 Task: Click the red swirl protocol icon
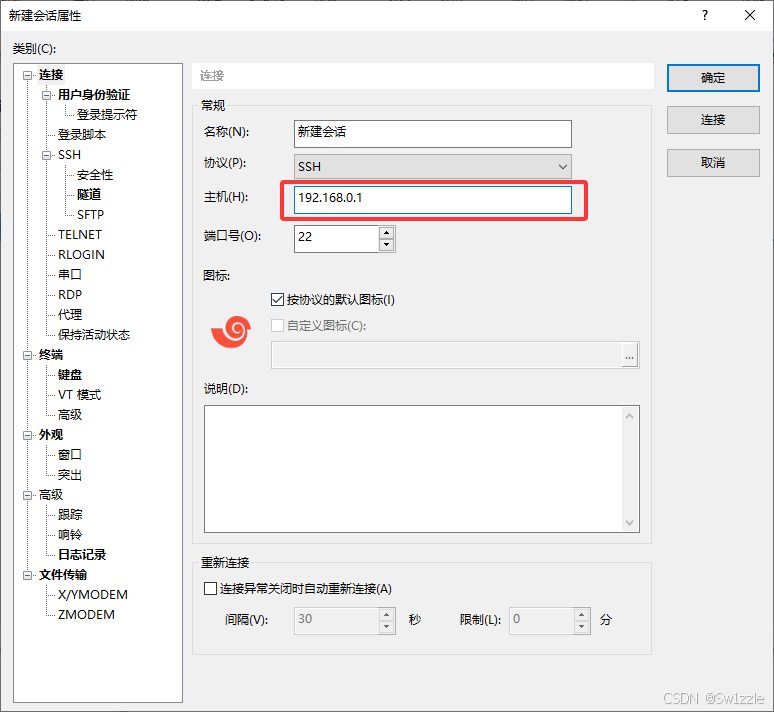[x=231, y=332]
